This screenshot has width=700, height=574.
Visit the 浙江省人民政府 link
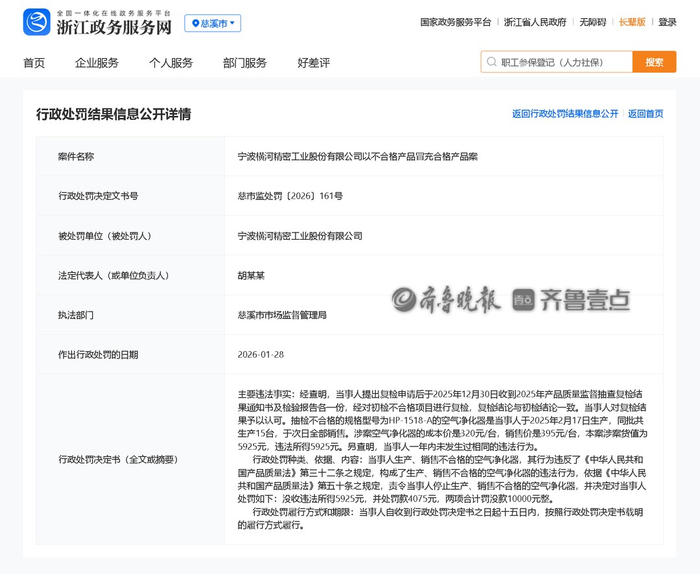(x=535, y=22)
